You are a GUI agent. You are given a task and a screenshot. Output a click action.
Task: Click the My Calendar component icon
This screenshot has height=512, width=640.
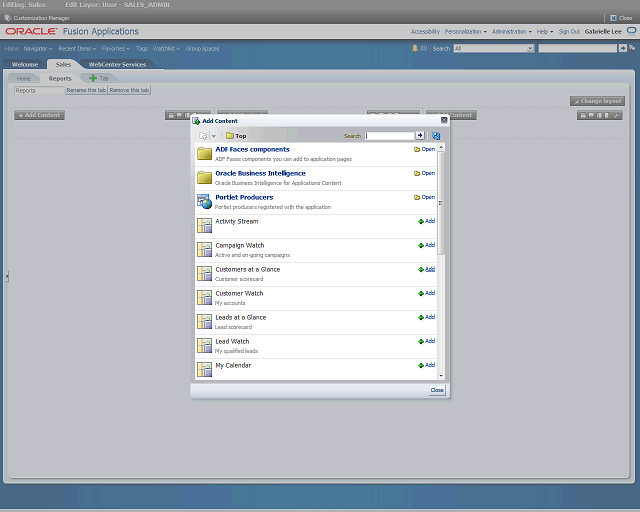[204, 370]
